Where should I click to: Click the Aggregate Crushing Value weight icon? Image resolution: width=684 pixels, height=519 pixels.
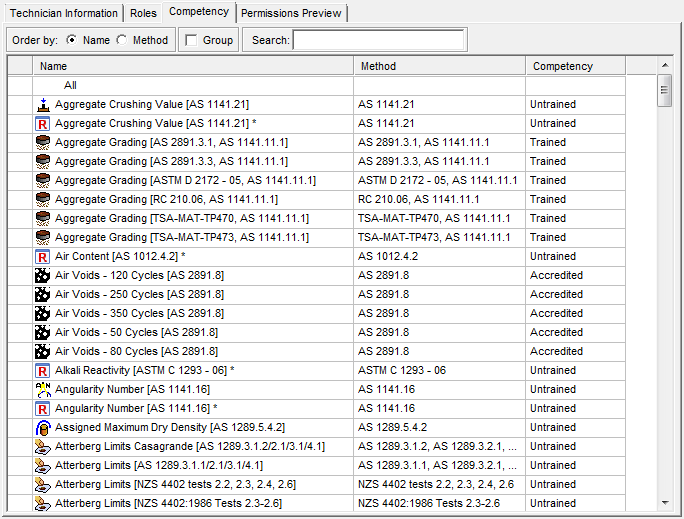[x=42, y=104]
